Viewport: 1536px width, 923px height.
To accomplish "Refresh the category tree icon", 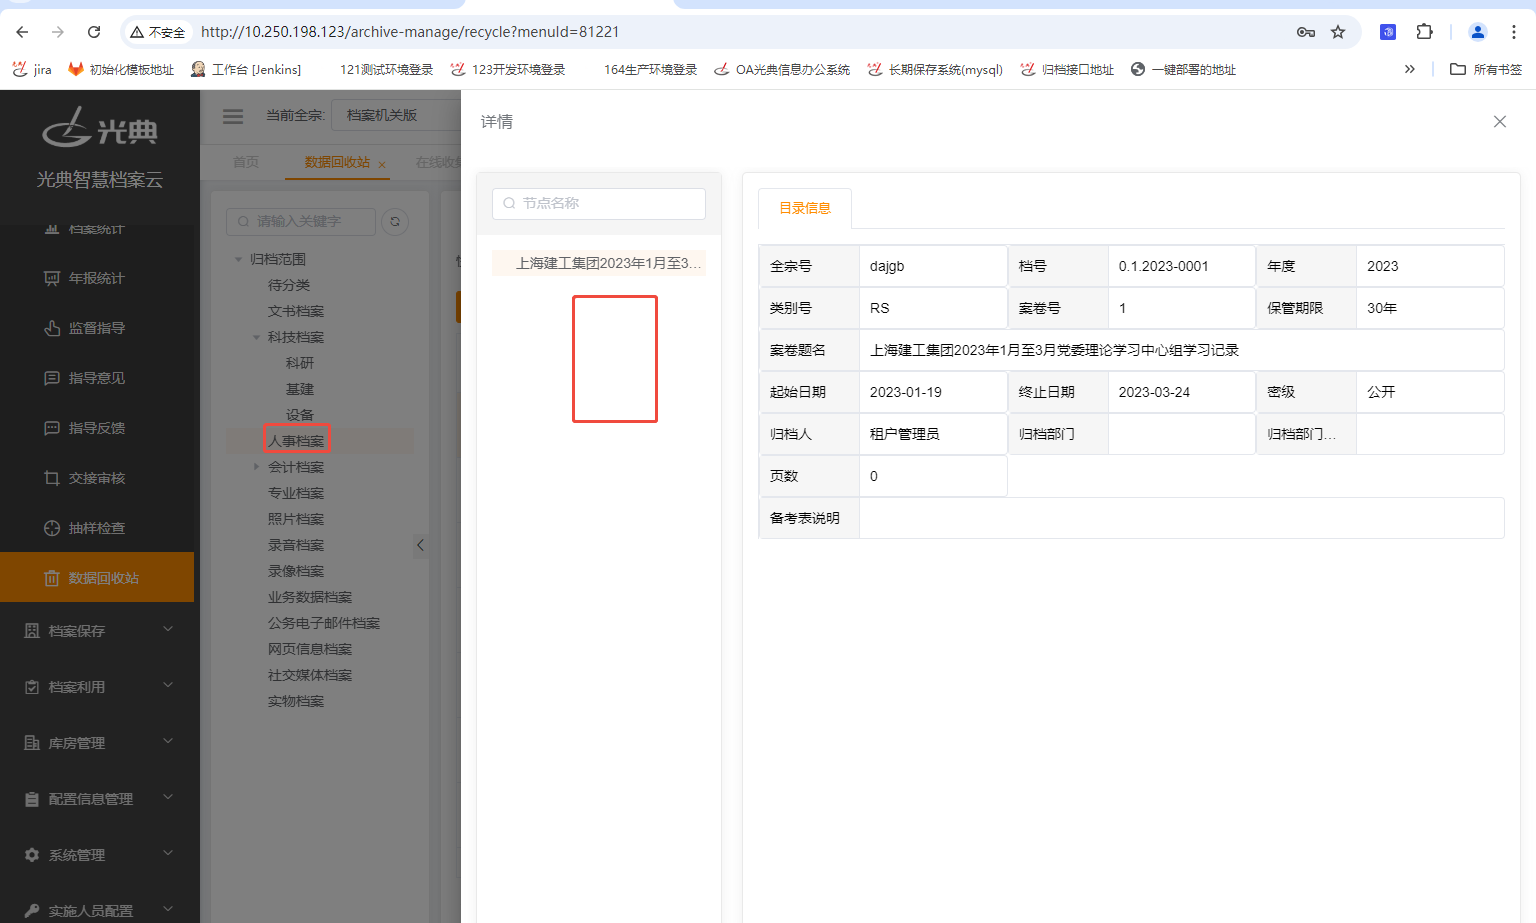I will (395, 221).
